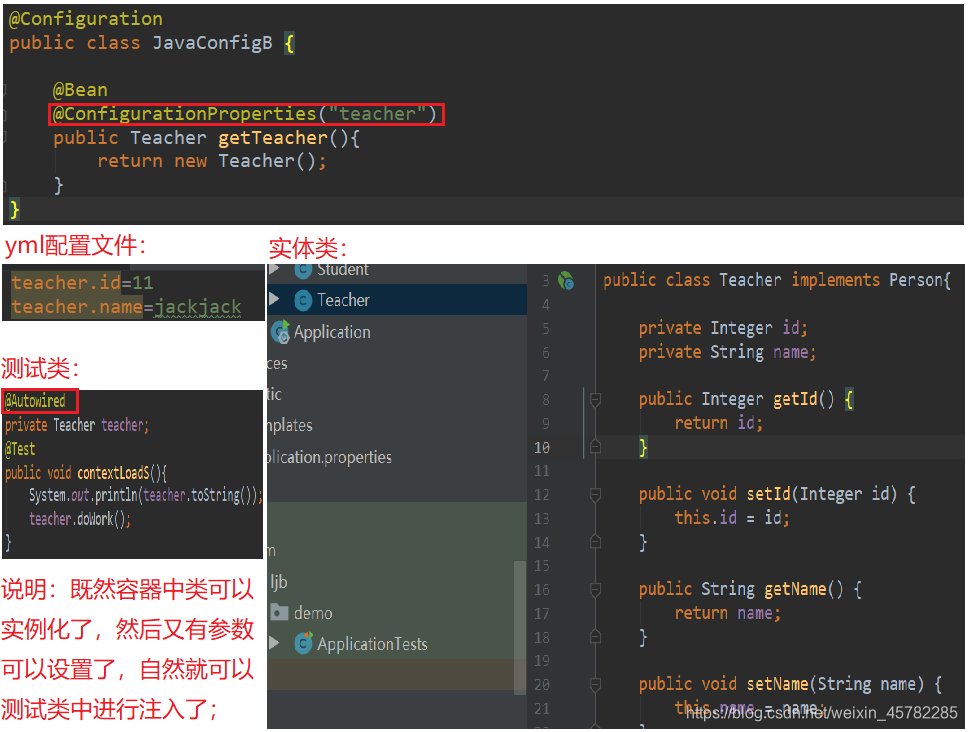Click the Teacher class icon in project tree
This screenshot has height=732, width=968.
point(302,301)
